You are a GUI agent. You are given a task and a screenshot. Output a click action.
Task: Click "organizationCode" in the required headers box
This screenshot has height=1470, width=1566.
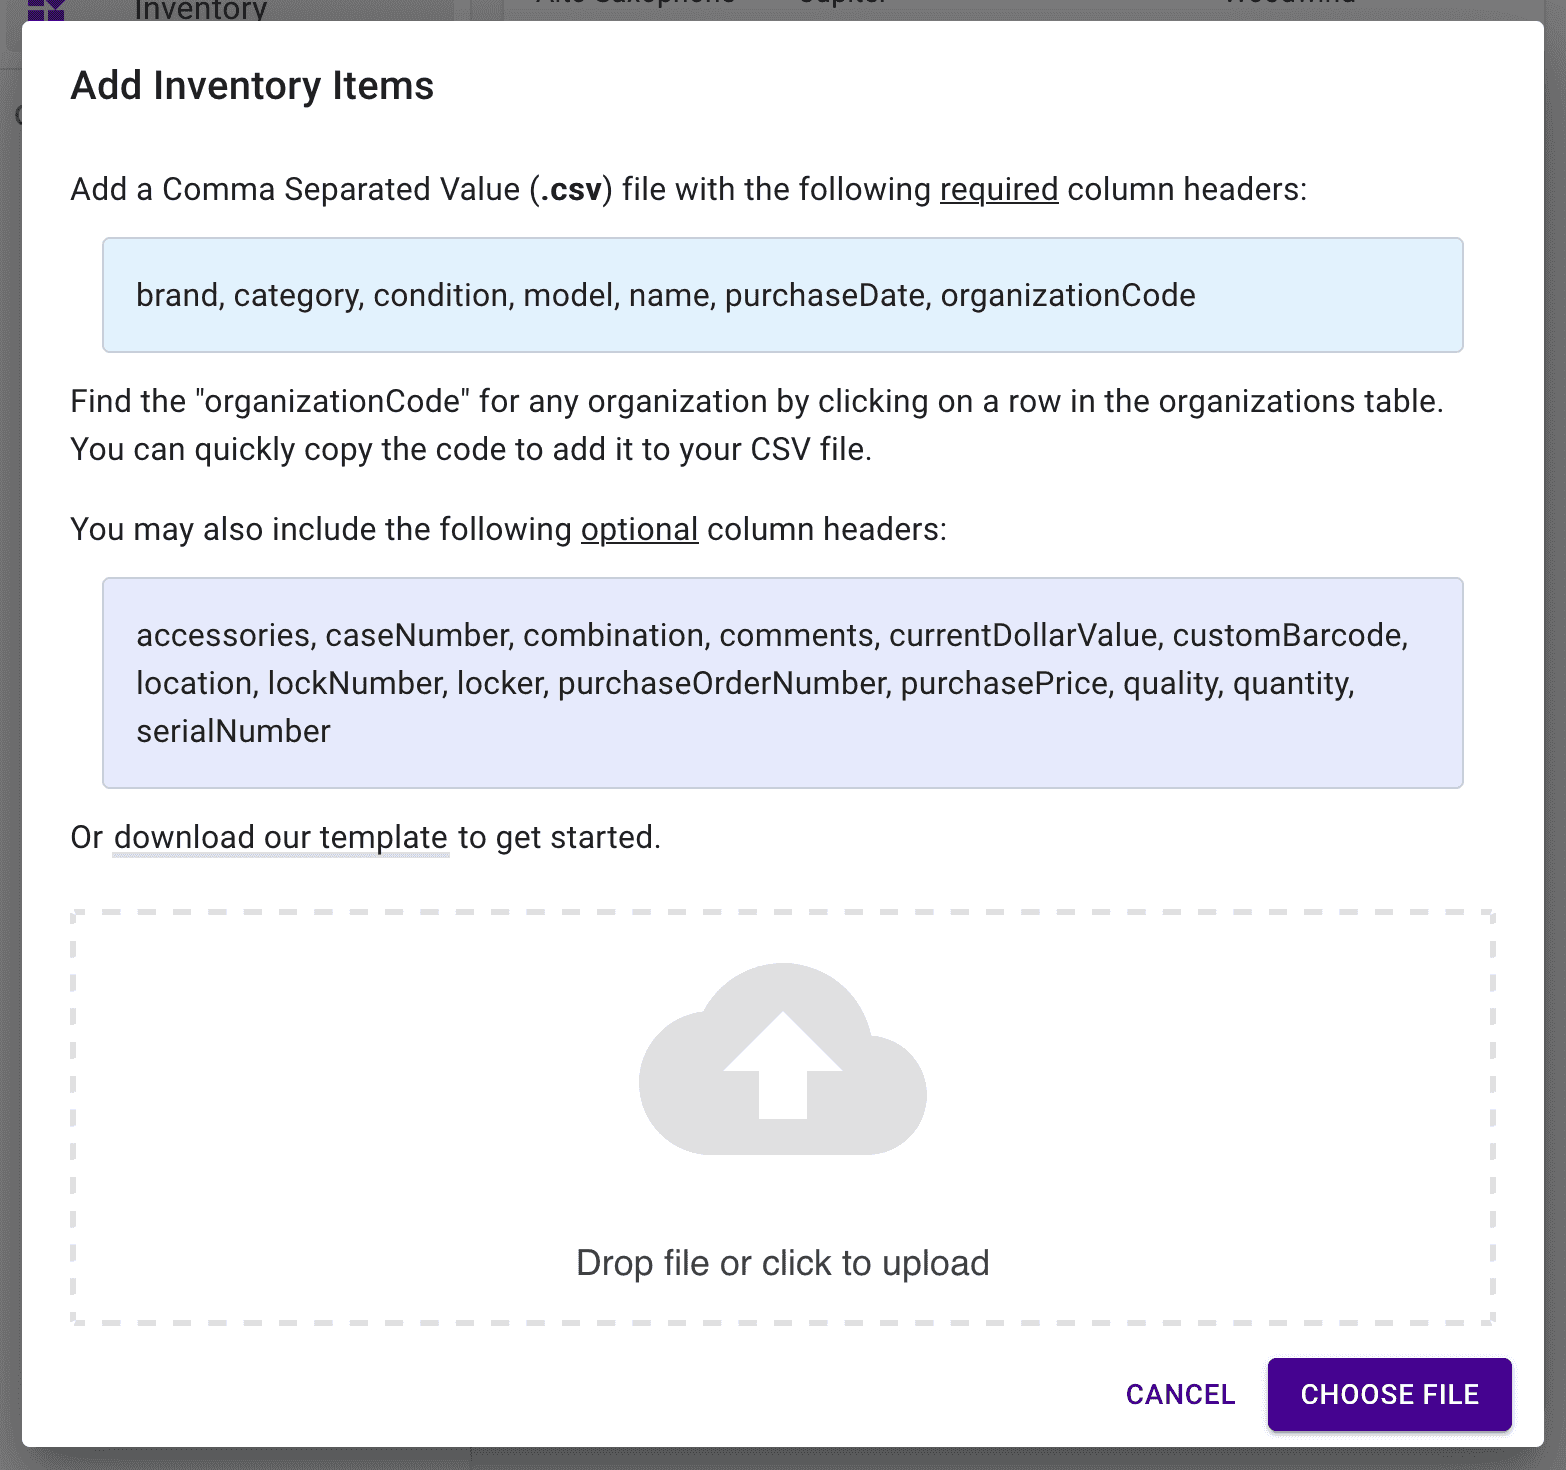(x=1067, y=295)
